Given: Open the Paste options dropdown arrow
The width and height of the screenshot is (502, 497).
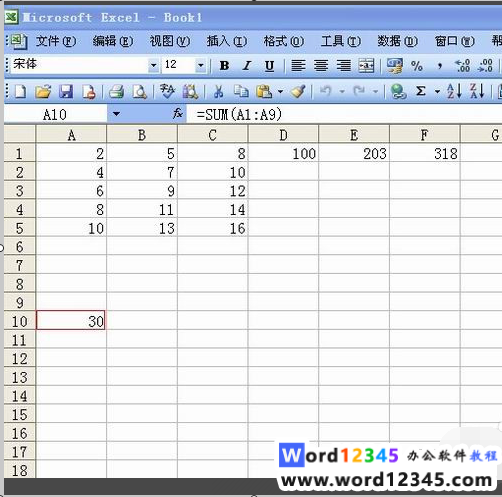Looking at the screenshot, I should [280, 91].
